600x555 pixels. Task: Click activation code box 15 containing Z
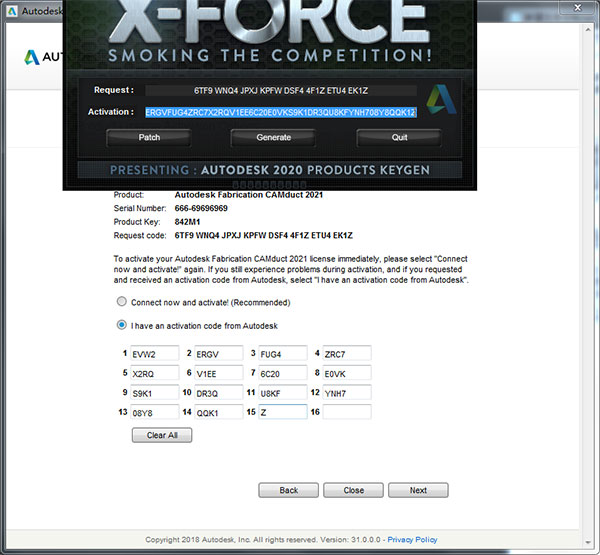[x=283, y=412]
